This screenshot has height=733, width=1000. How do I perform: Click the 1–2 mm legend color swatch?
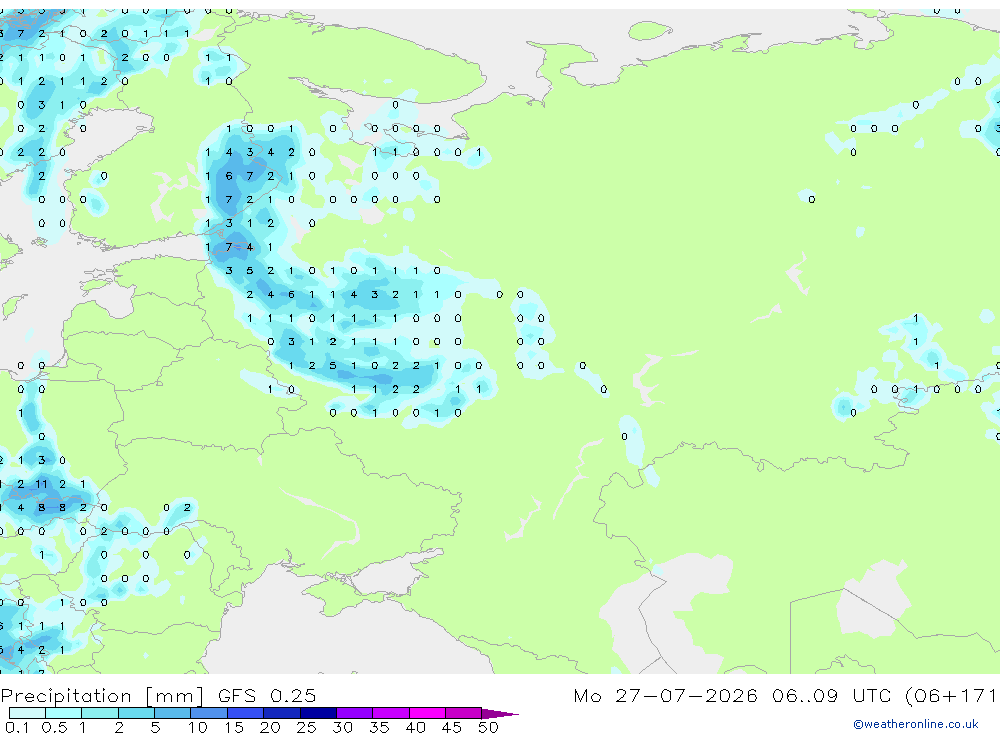tap(99, 713)
